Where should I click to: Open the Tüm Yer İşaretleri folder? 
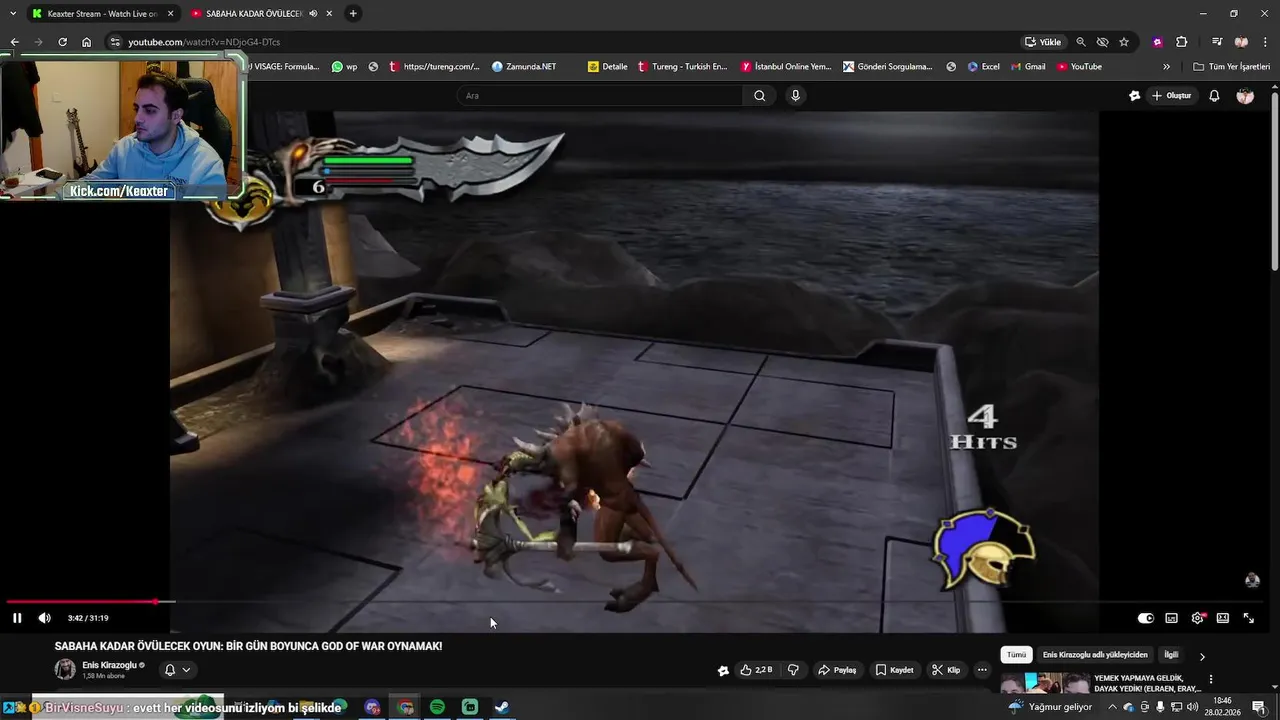click(1232, 67)
